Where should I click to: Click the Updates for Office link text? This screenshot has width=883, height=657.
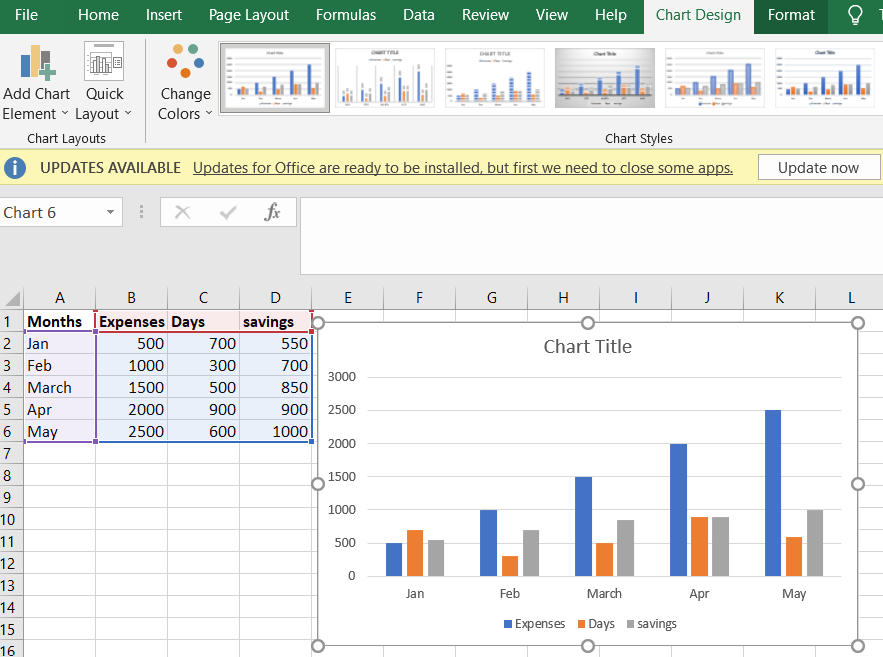click(462, 168)
